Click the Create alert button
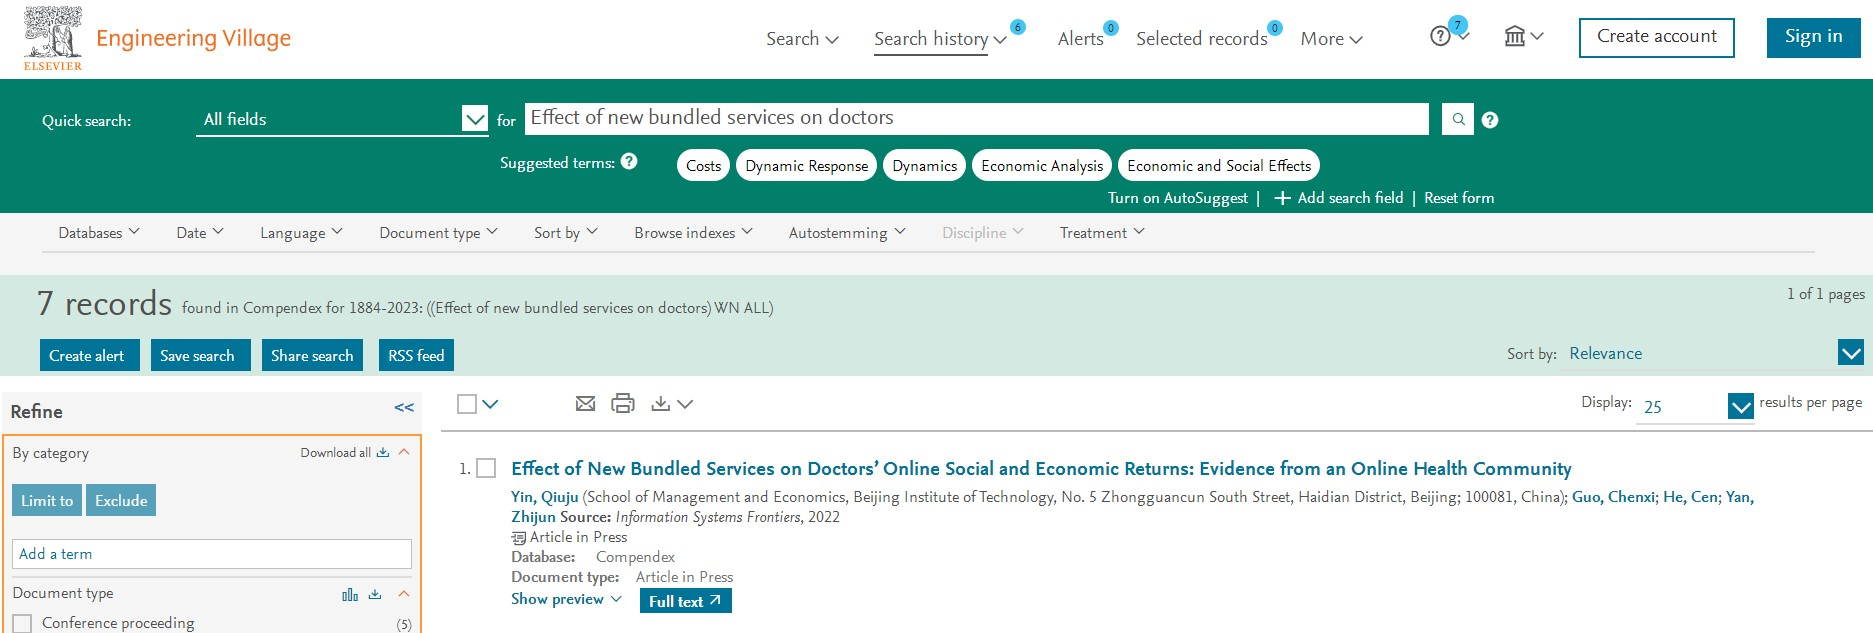This screenshot has width=1873, height=633. (x=87, y=356)
